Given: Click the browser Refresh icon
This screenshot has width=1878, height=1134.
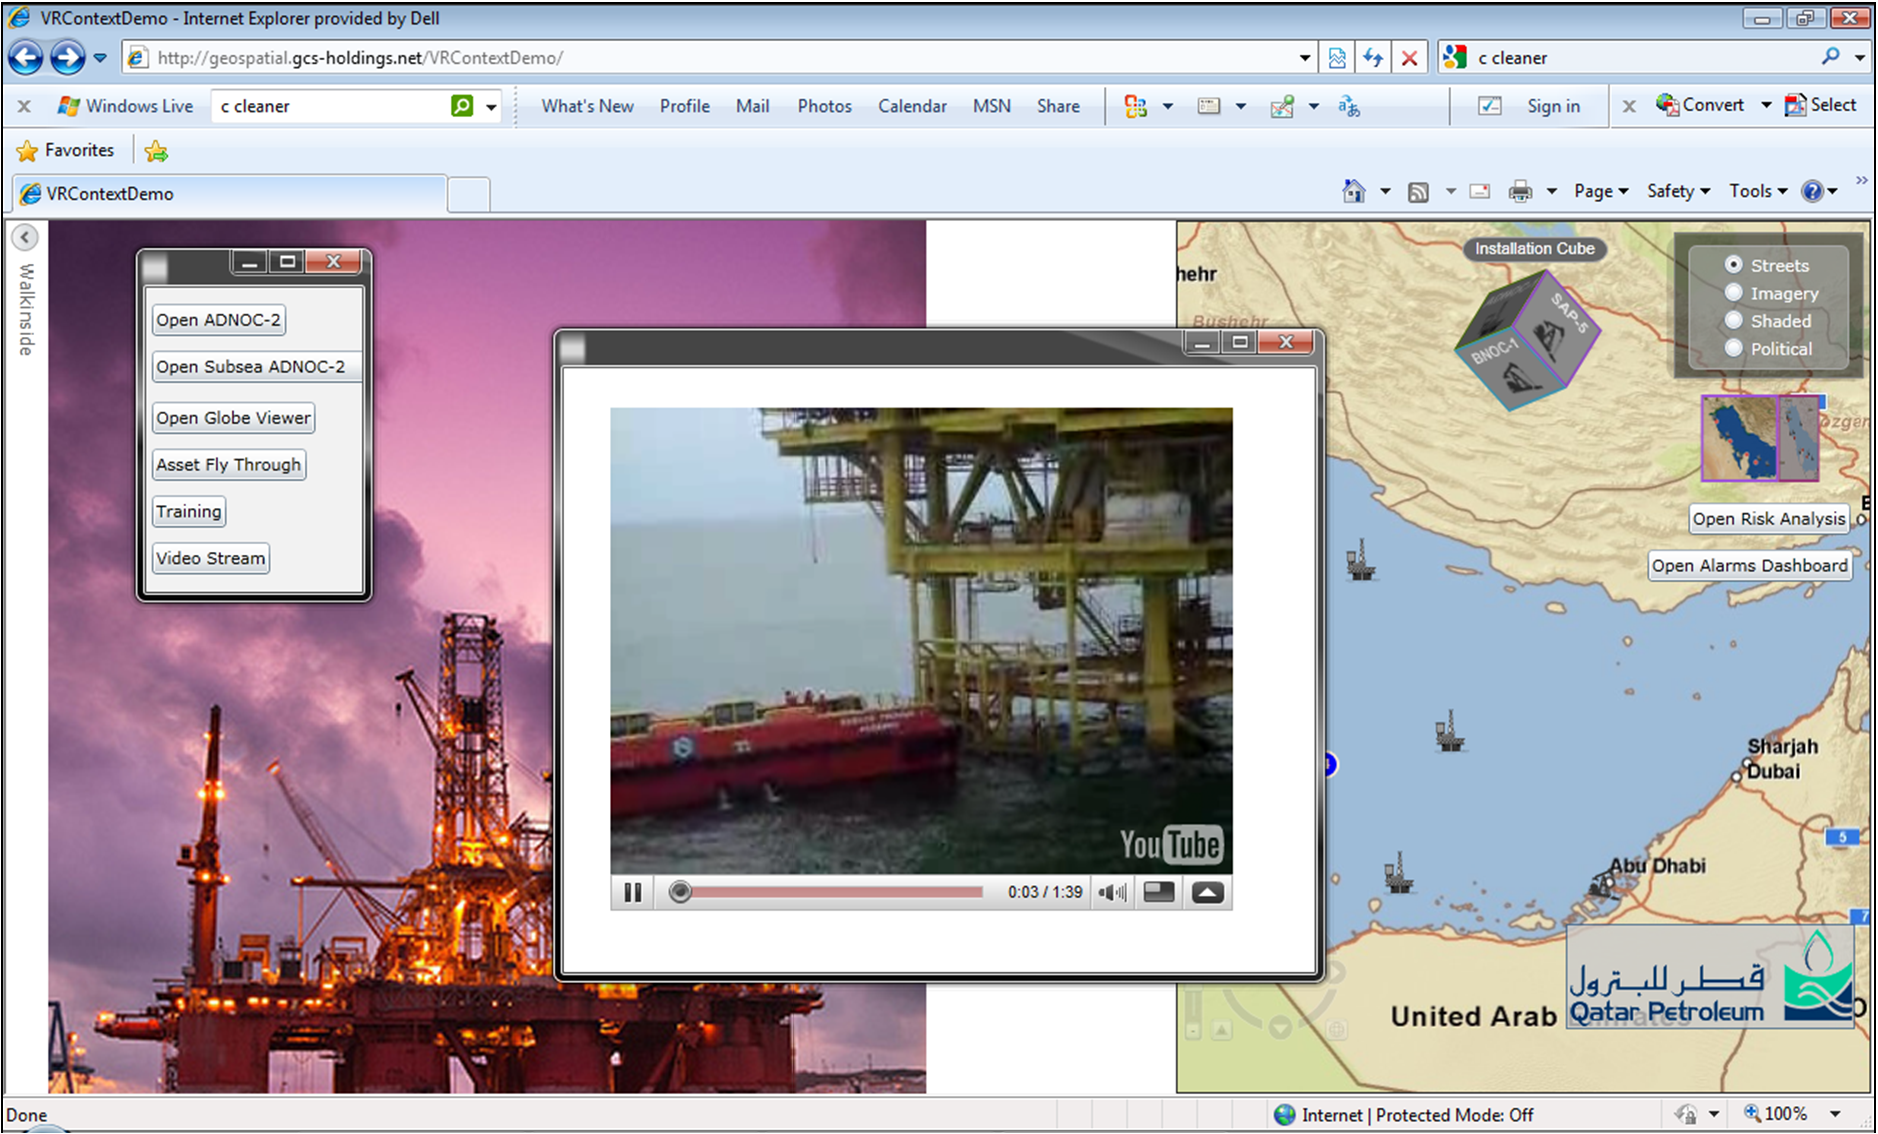Looking at the screenshot, I should [1373, 58].
